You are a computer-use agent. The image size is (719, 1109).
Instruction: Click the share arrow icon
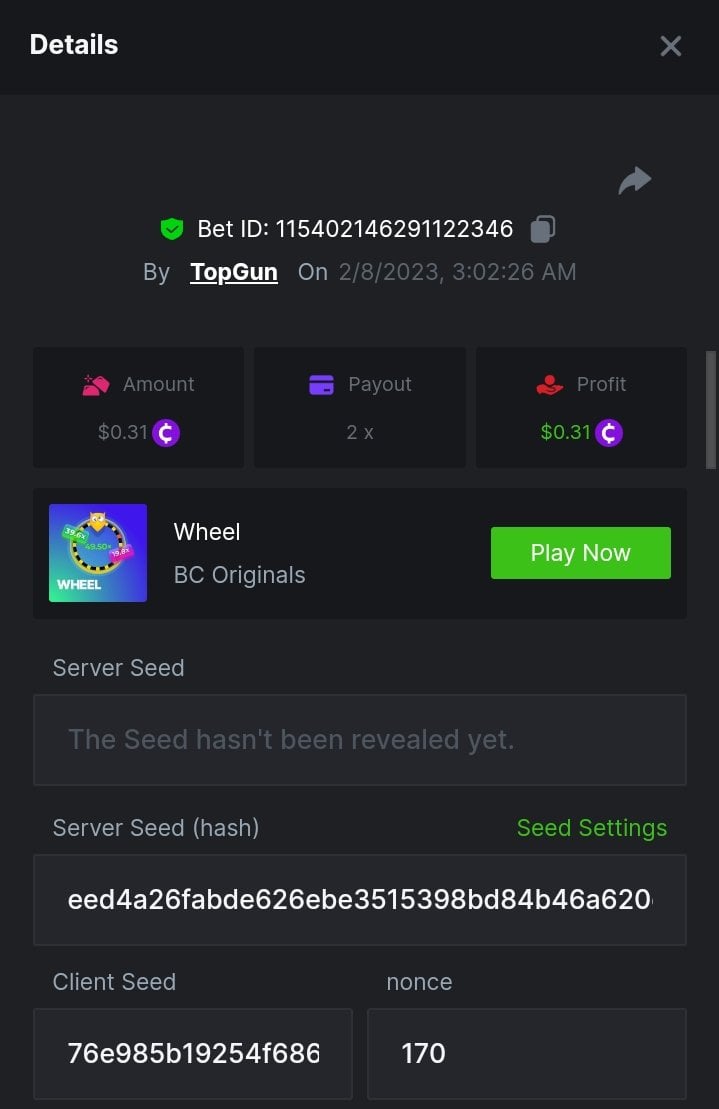[635, 181]
